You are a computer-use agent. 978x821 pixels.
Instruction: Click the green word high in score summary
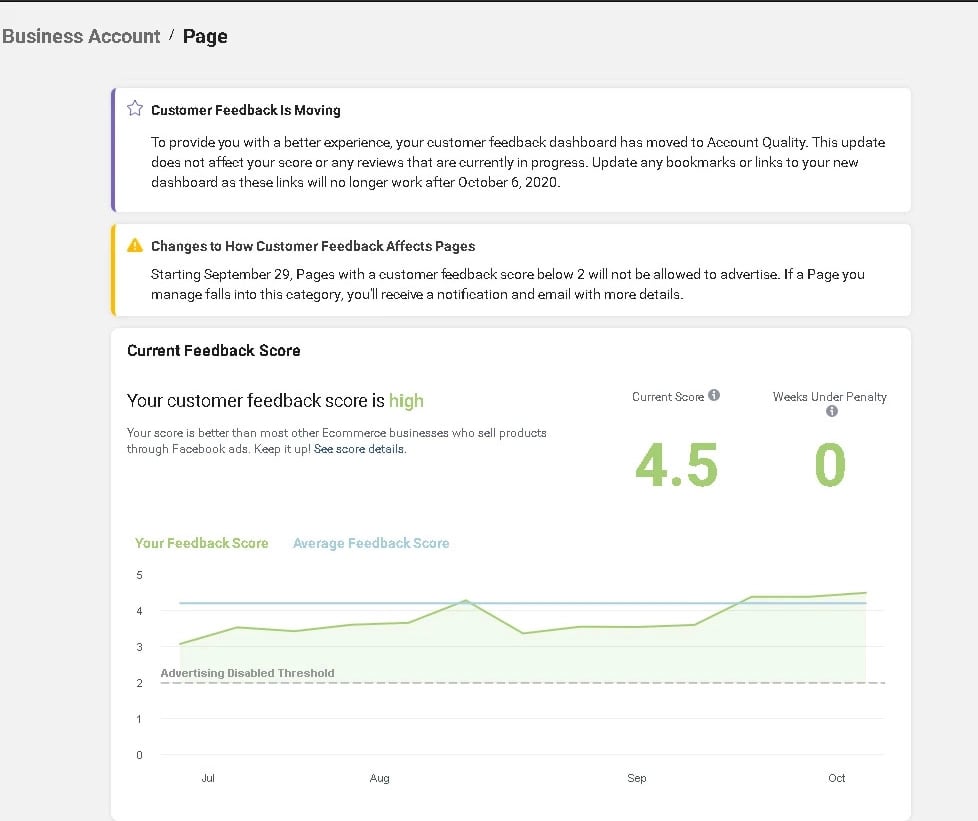pos(406,401)
